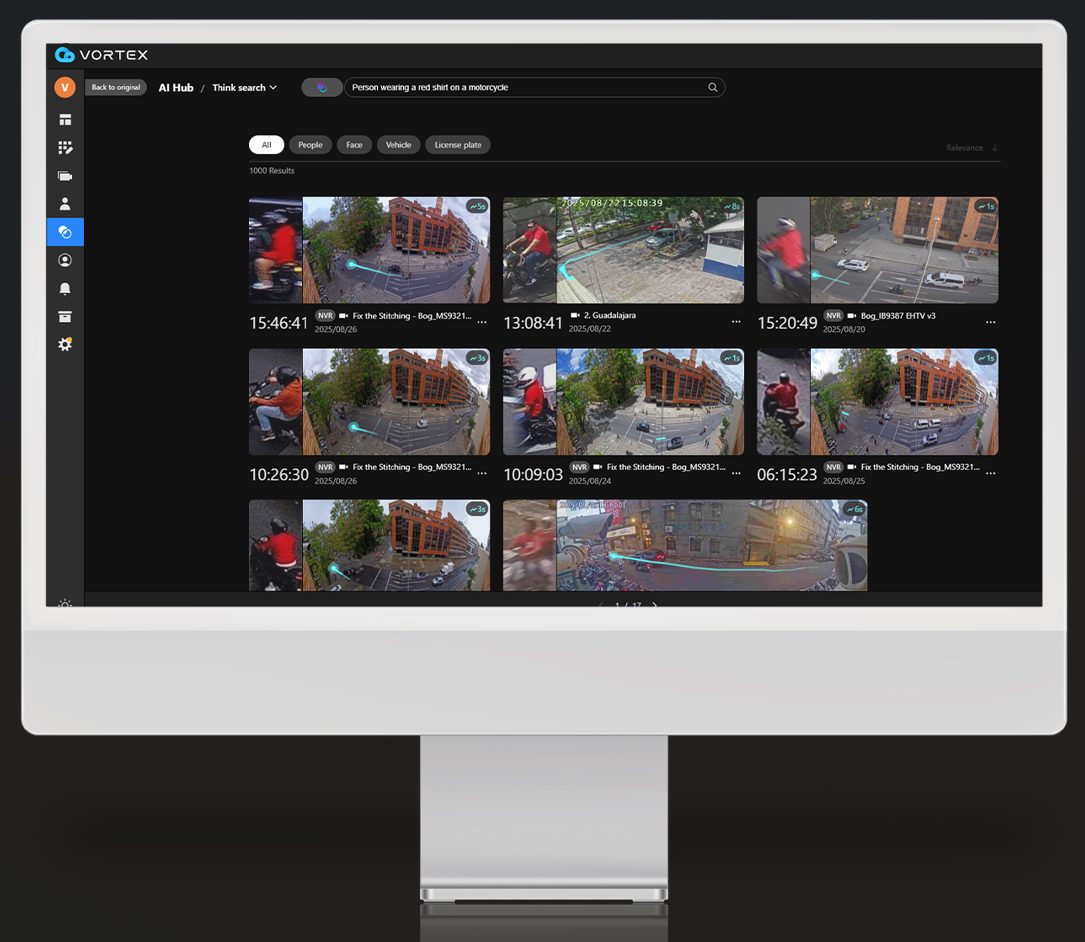The width and height of the screenshot is (1085, 942).
Task: Expand the Think search dropdown
Action: tap(243, 88)
